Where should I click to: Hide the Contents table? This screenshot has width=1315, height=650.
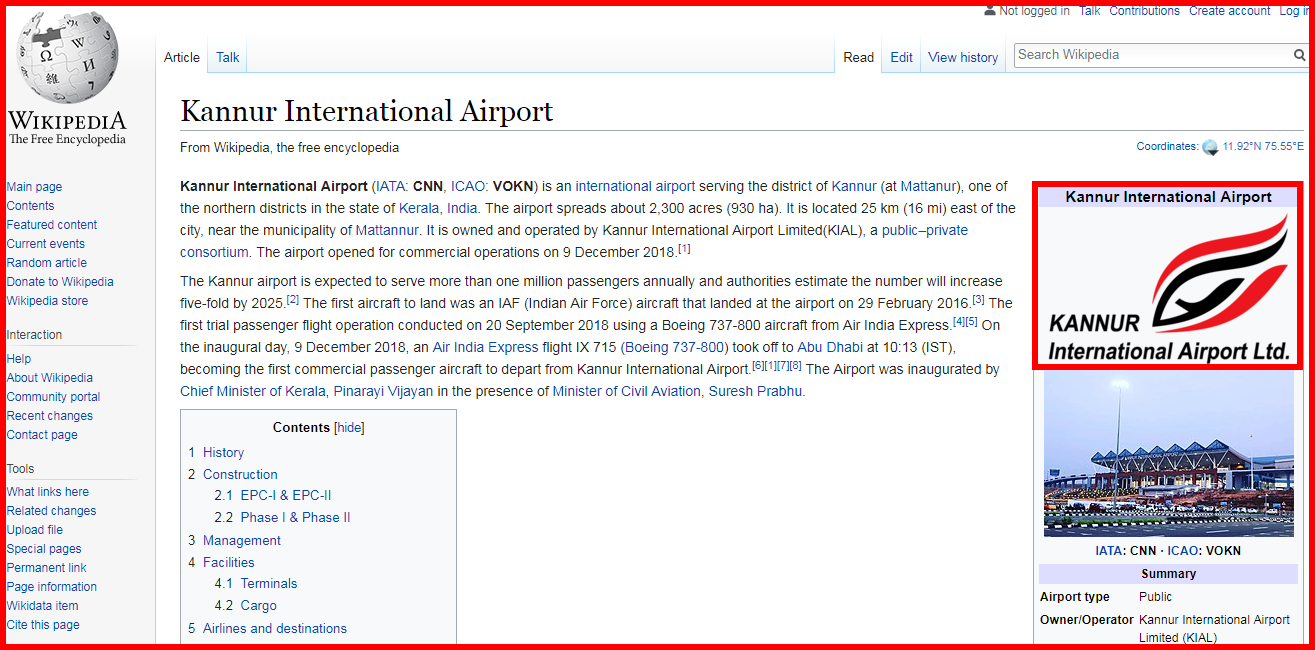pos(349,428)
